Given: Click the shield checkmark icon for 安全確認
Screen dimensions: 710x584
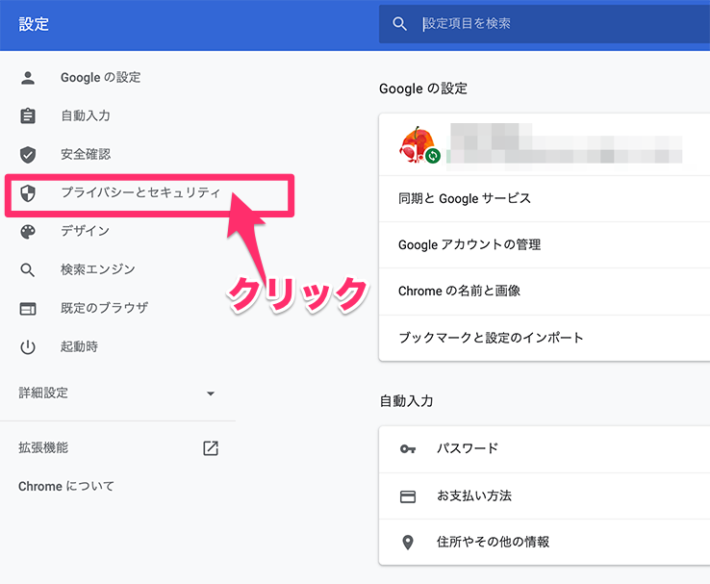Looking at the screenshot, I should coord(28,154).
